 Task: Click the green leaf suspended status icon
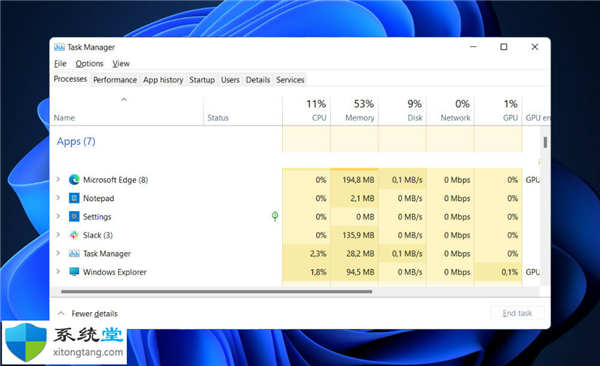(275, 216)
